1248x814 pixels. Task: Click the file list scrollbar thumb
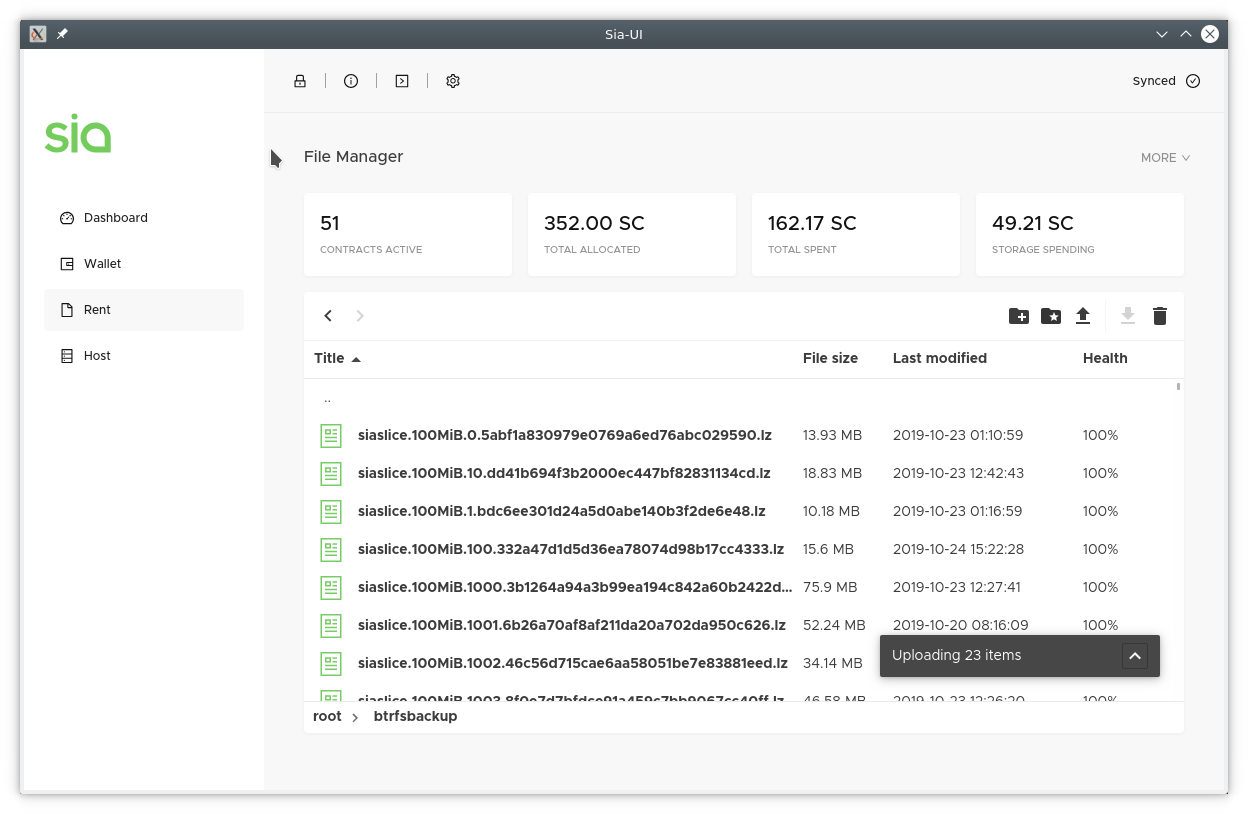1179,386
